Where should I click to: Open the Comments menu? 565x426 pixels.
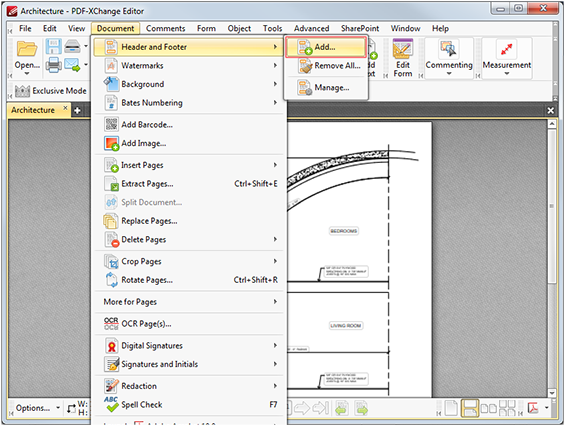tap(165, 28)
